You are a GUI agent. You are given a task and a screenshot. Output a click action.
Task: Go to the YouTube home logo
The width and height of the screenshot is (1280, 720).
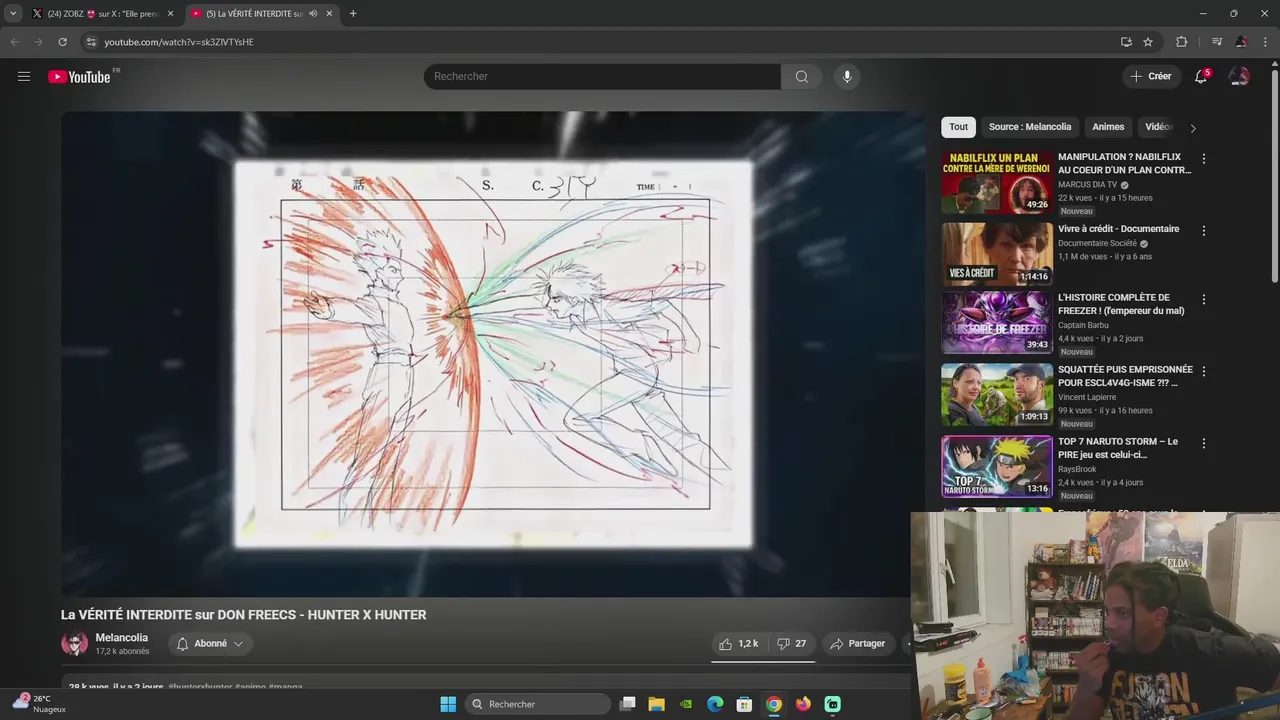tap(79, 77)
